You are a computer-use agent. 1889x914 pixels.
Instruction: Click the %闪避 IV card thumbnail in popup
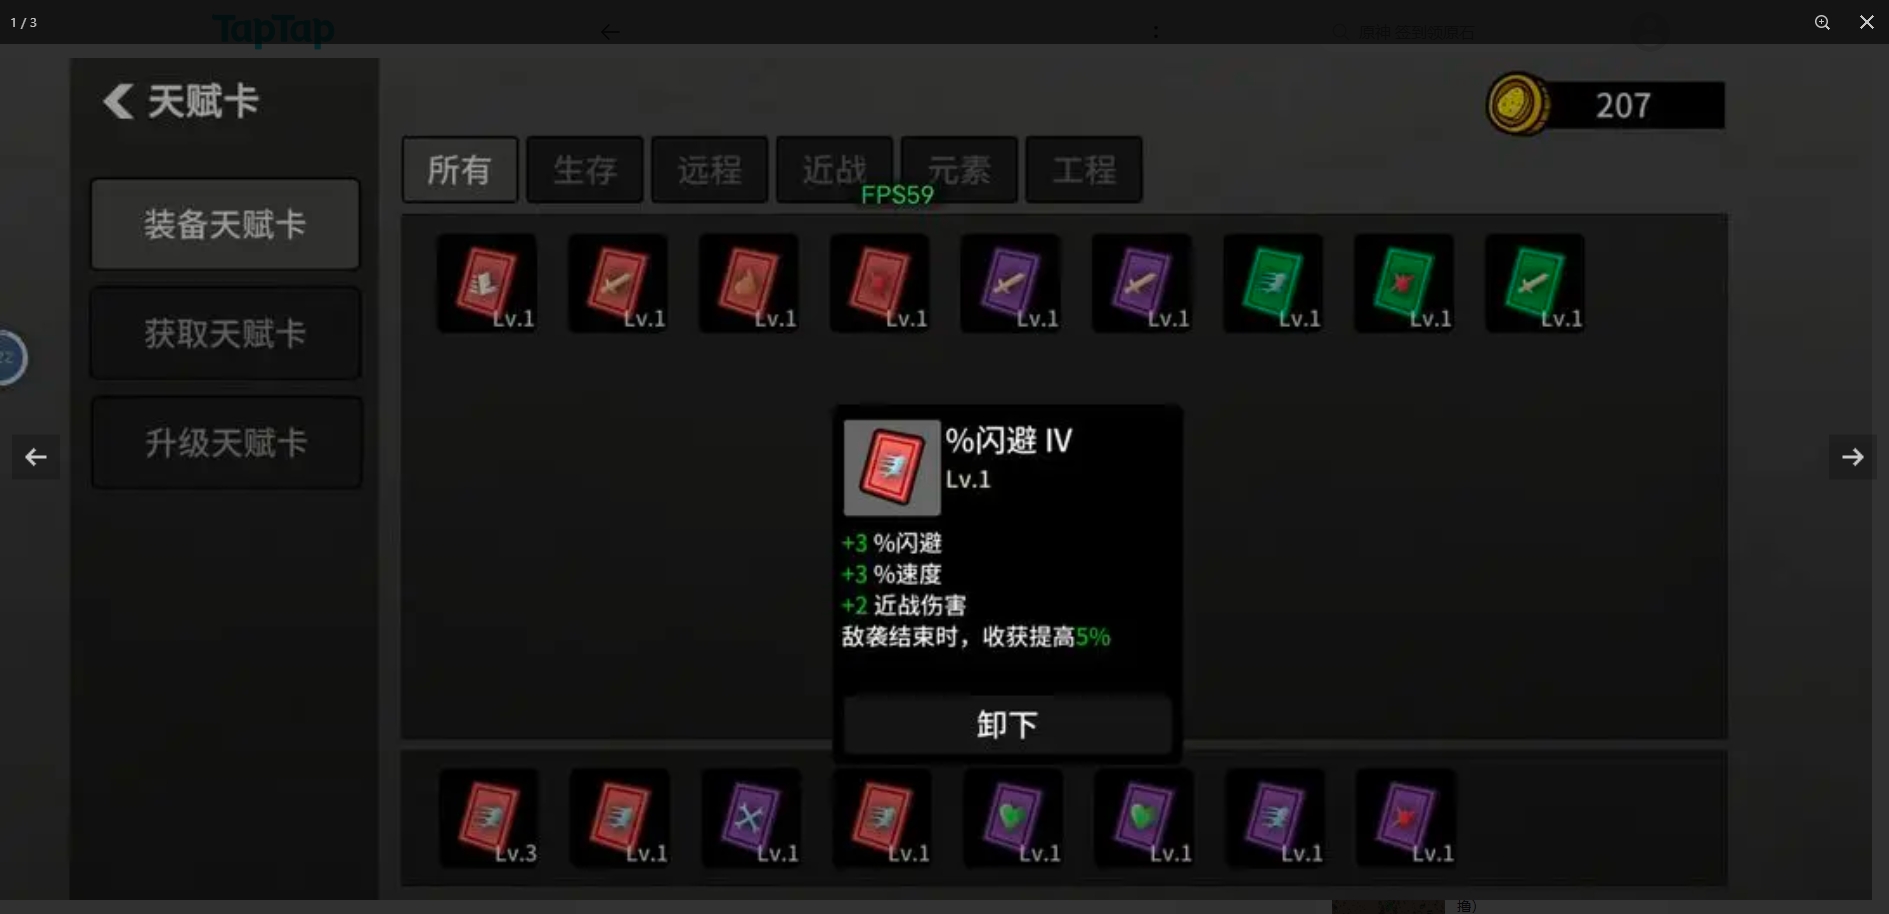point(892,467)
